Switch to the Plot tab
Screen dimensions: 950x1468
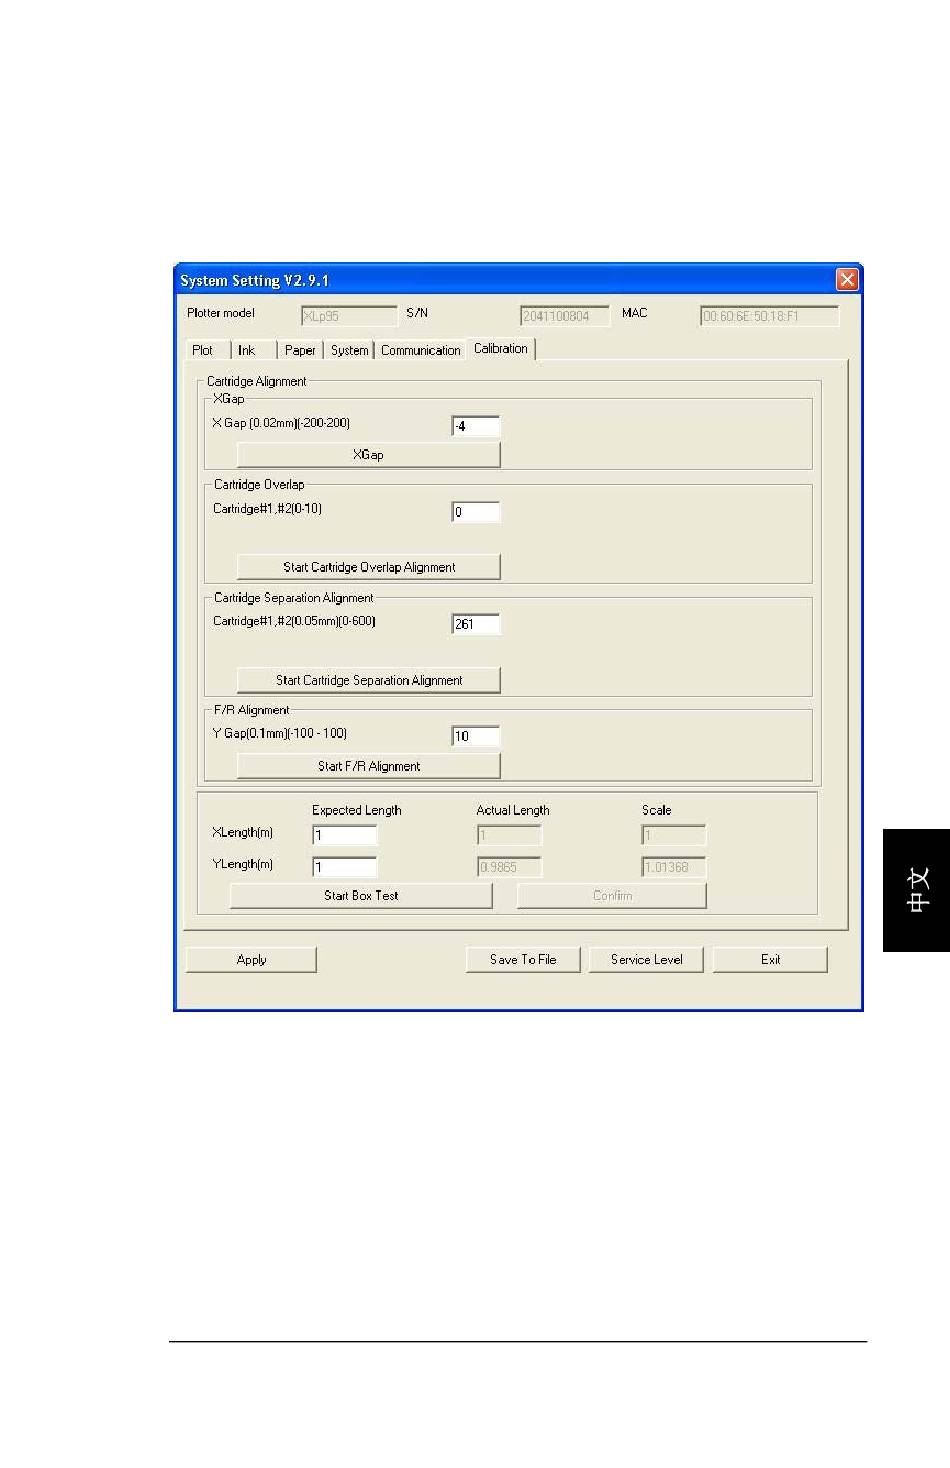203,350
